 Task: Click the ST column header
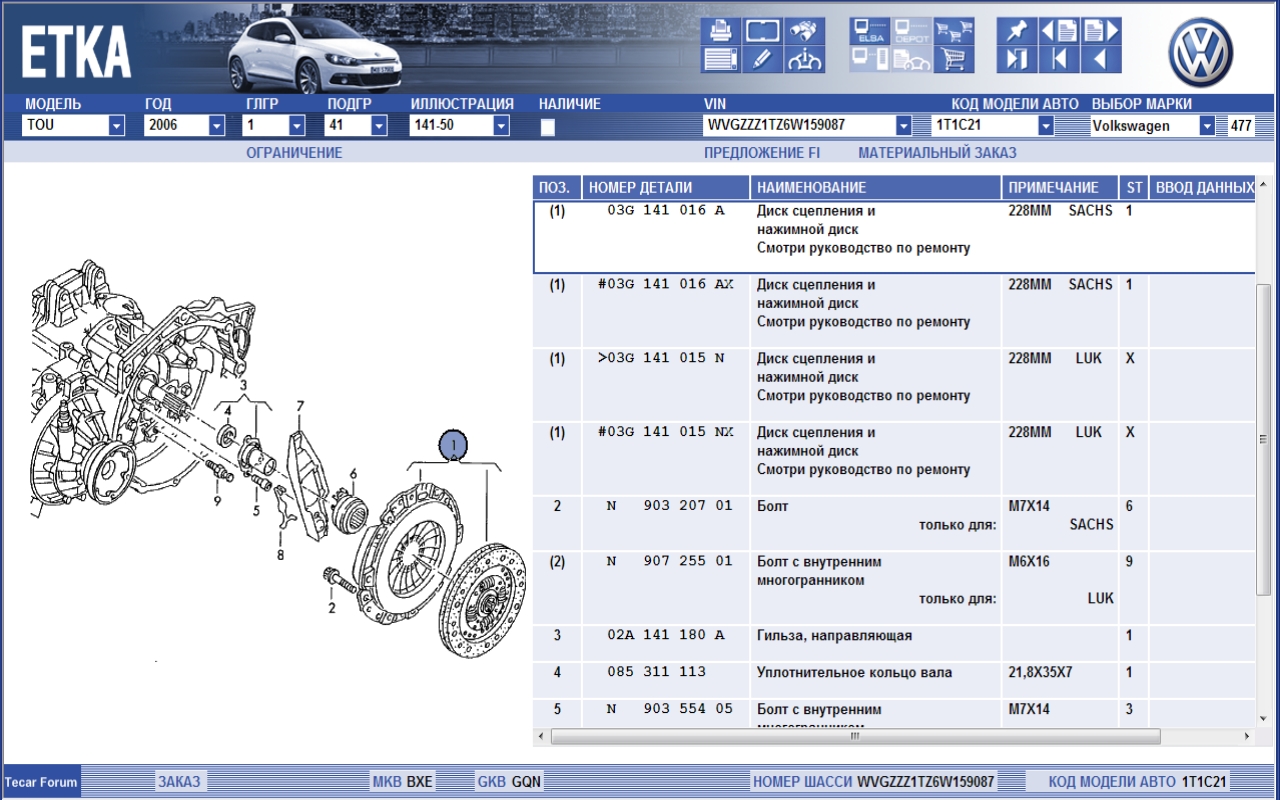point(1134,187)
